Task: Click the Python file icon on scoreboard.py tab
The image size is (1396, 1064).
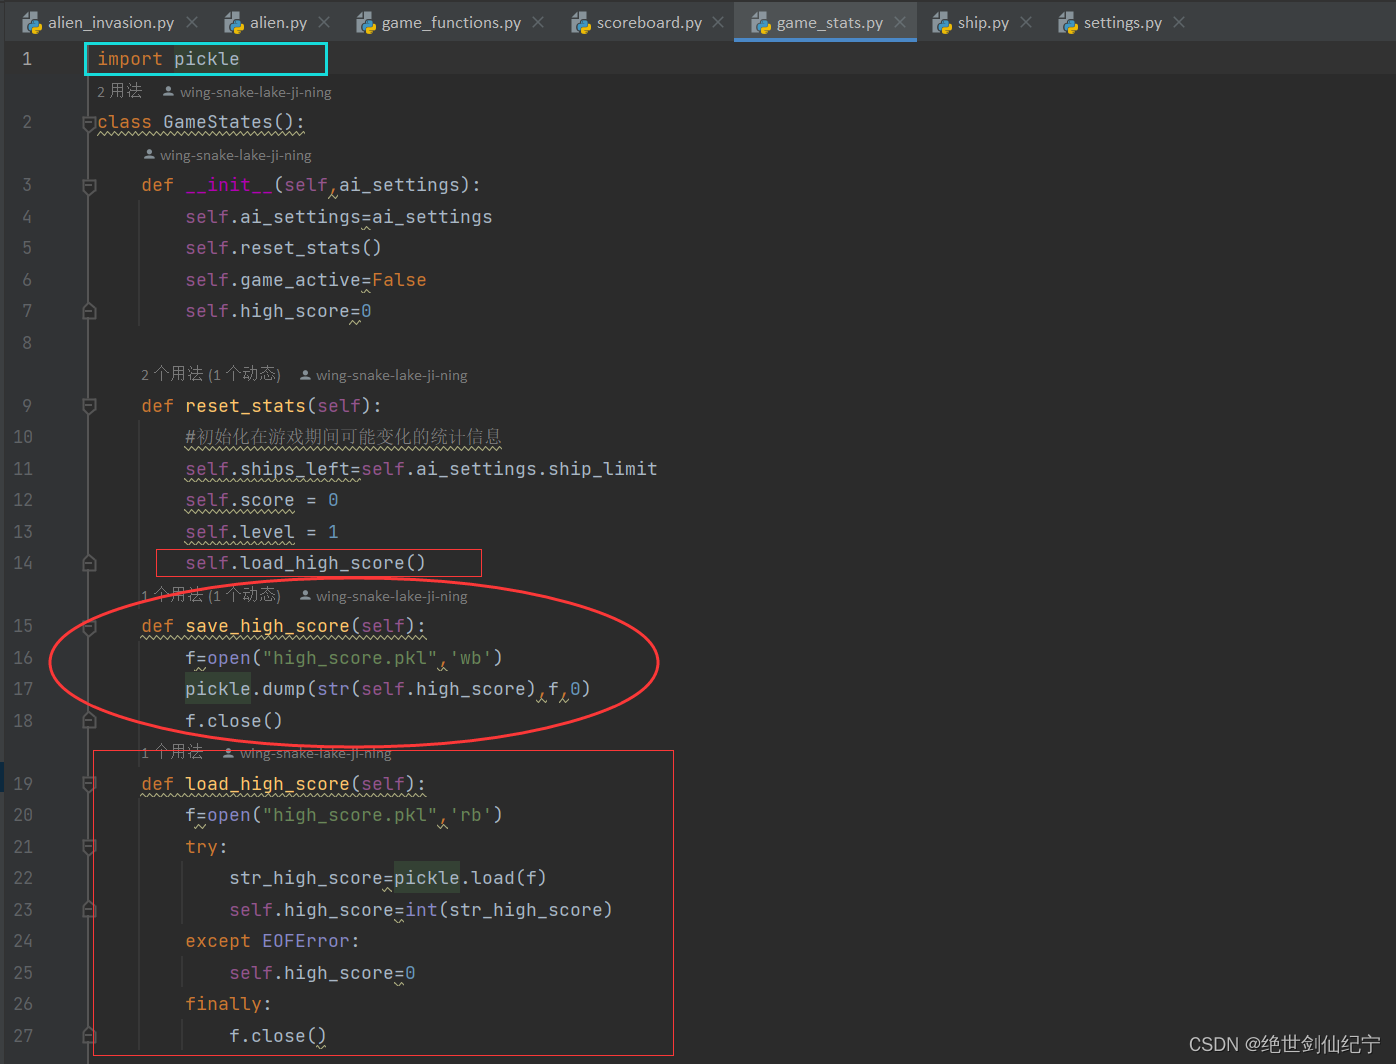Action: coord(581,22)
